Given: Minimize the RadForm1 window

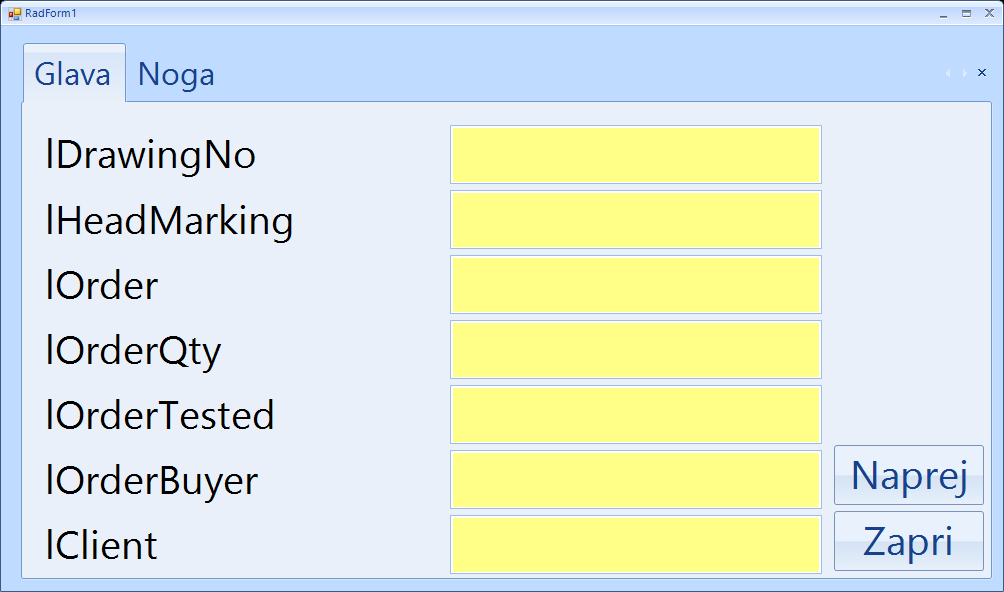Looking at the screenshot, I should point(944,14).
